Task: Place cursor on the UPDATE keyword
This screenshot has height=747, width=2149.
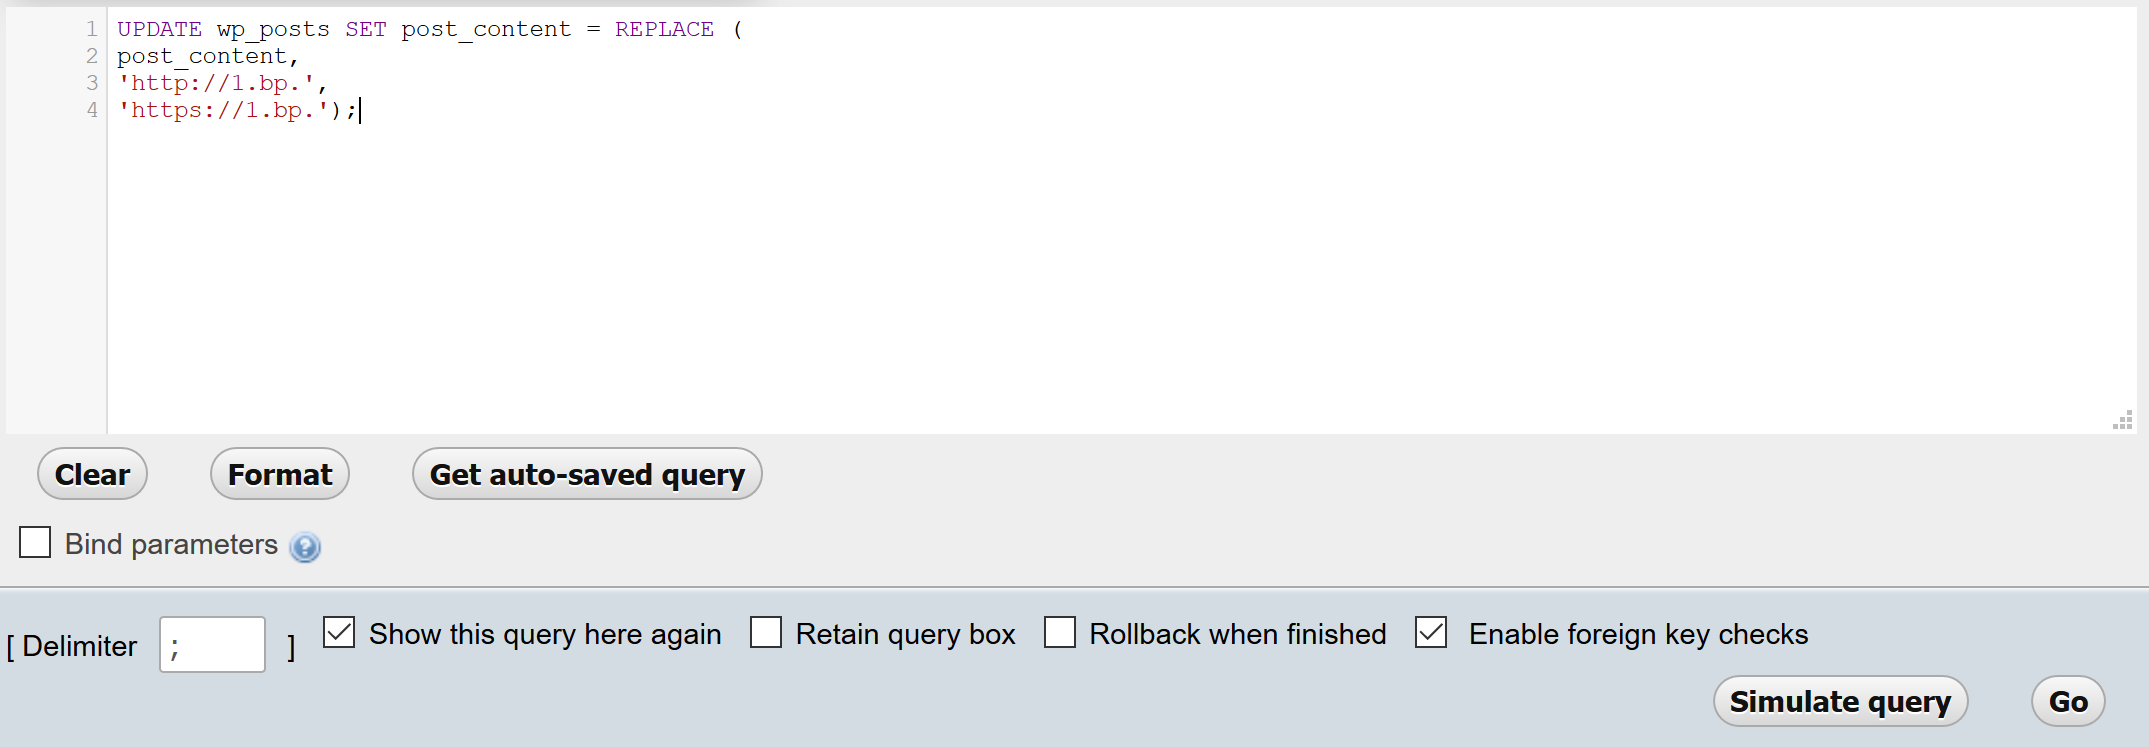Action: point(159,29)
